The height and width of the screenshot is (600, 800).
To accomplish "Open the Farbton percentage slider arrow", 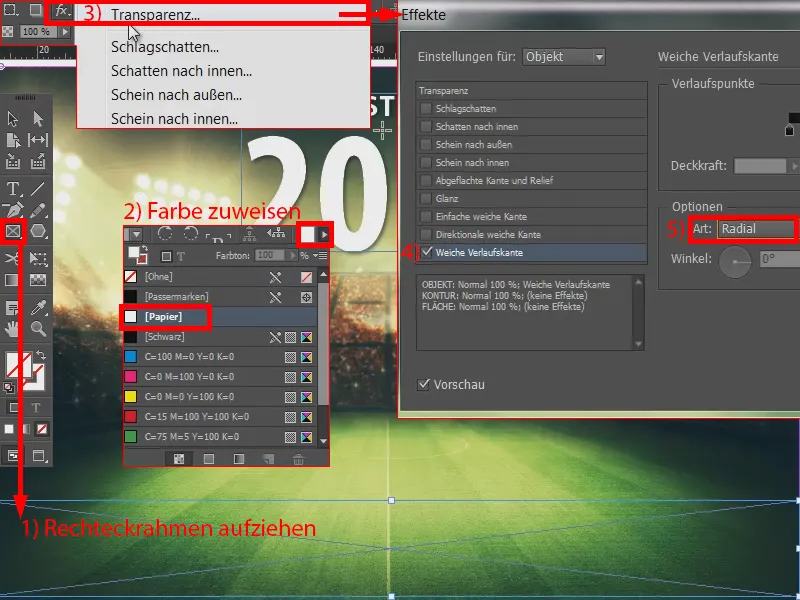I will click(292, 255).
